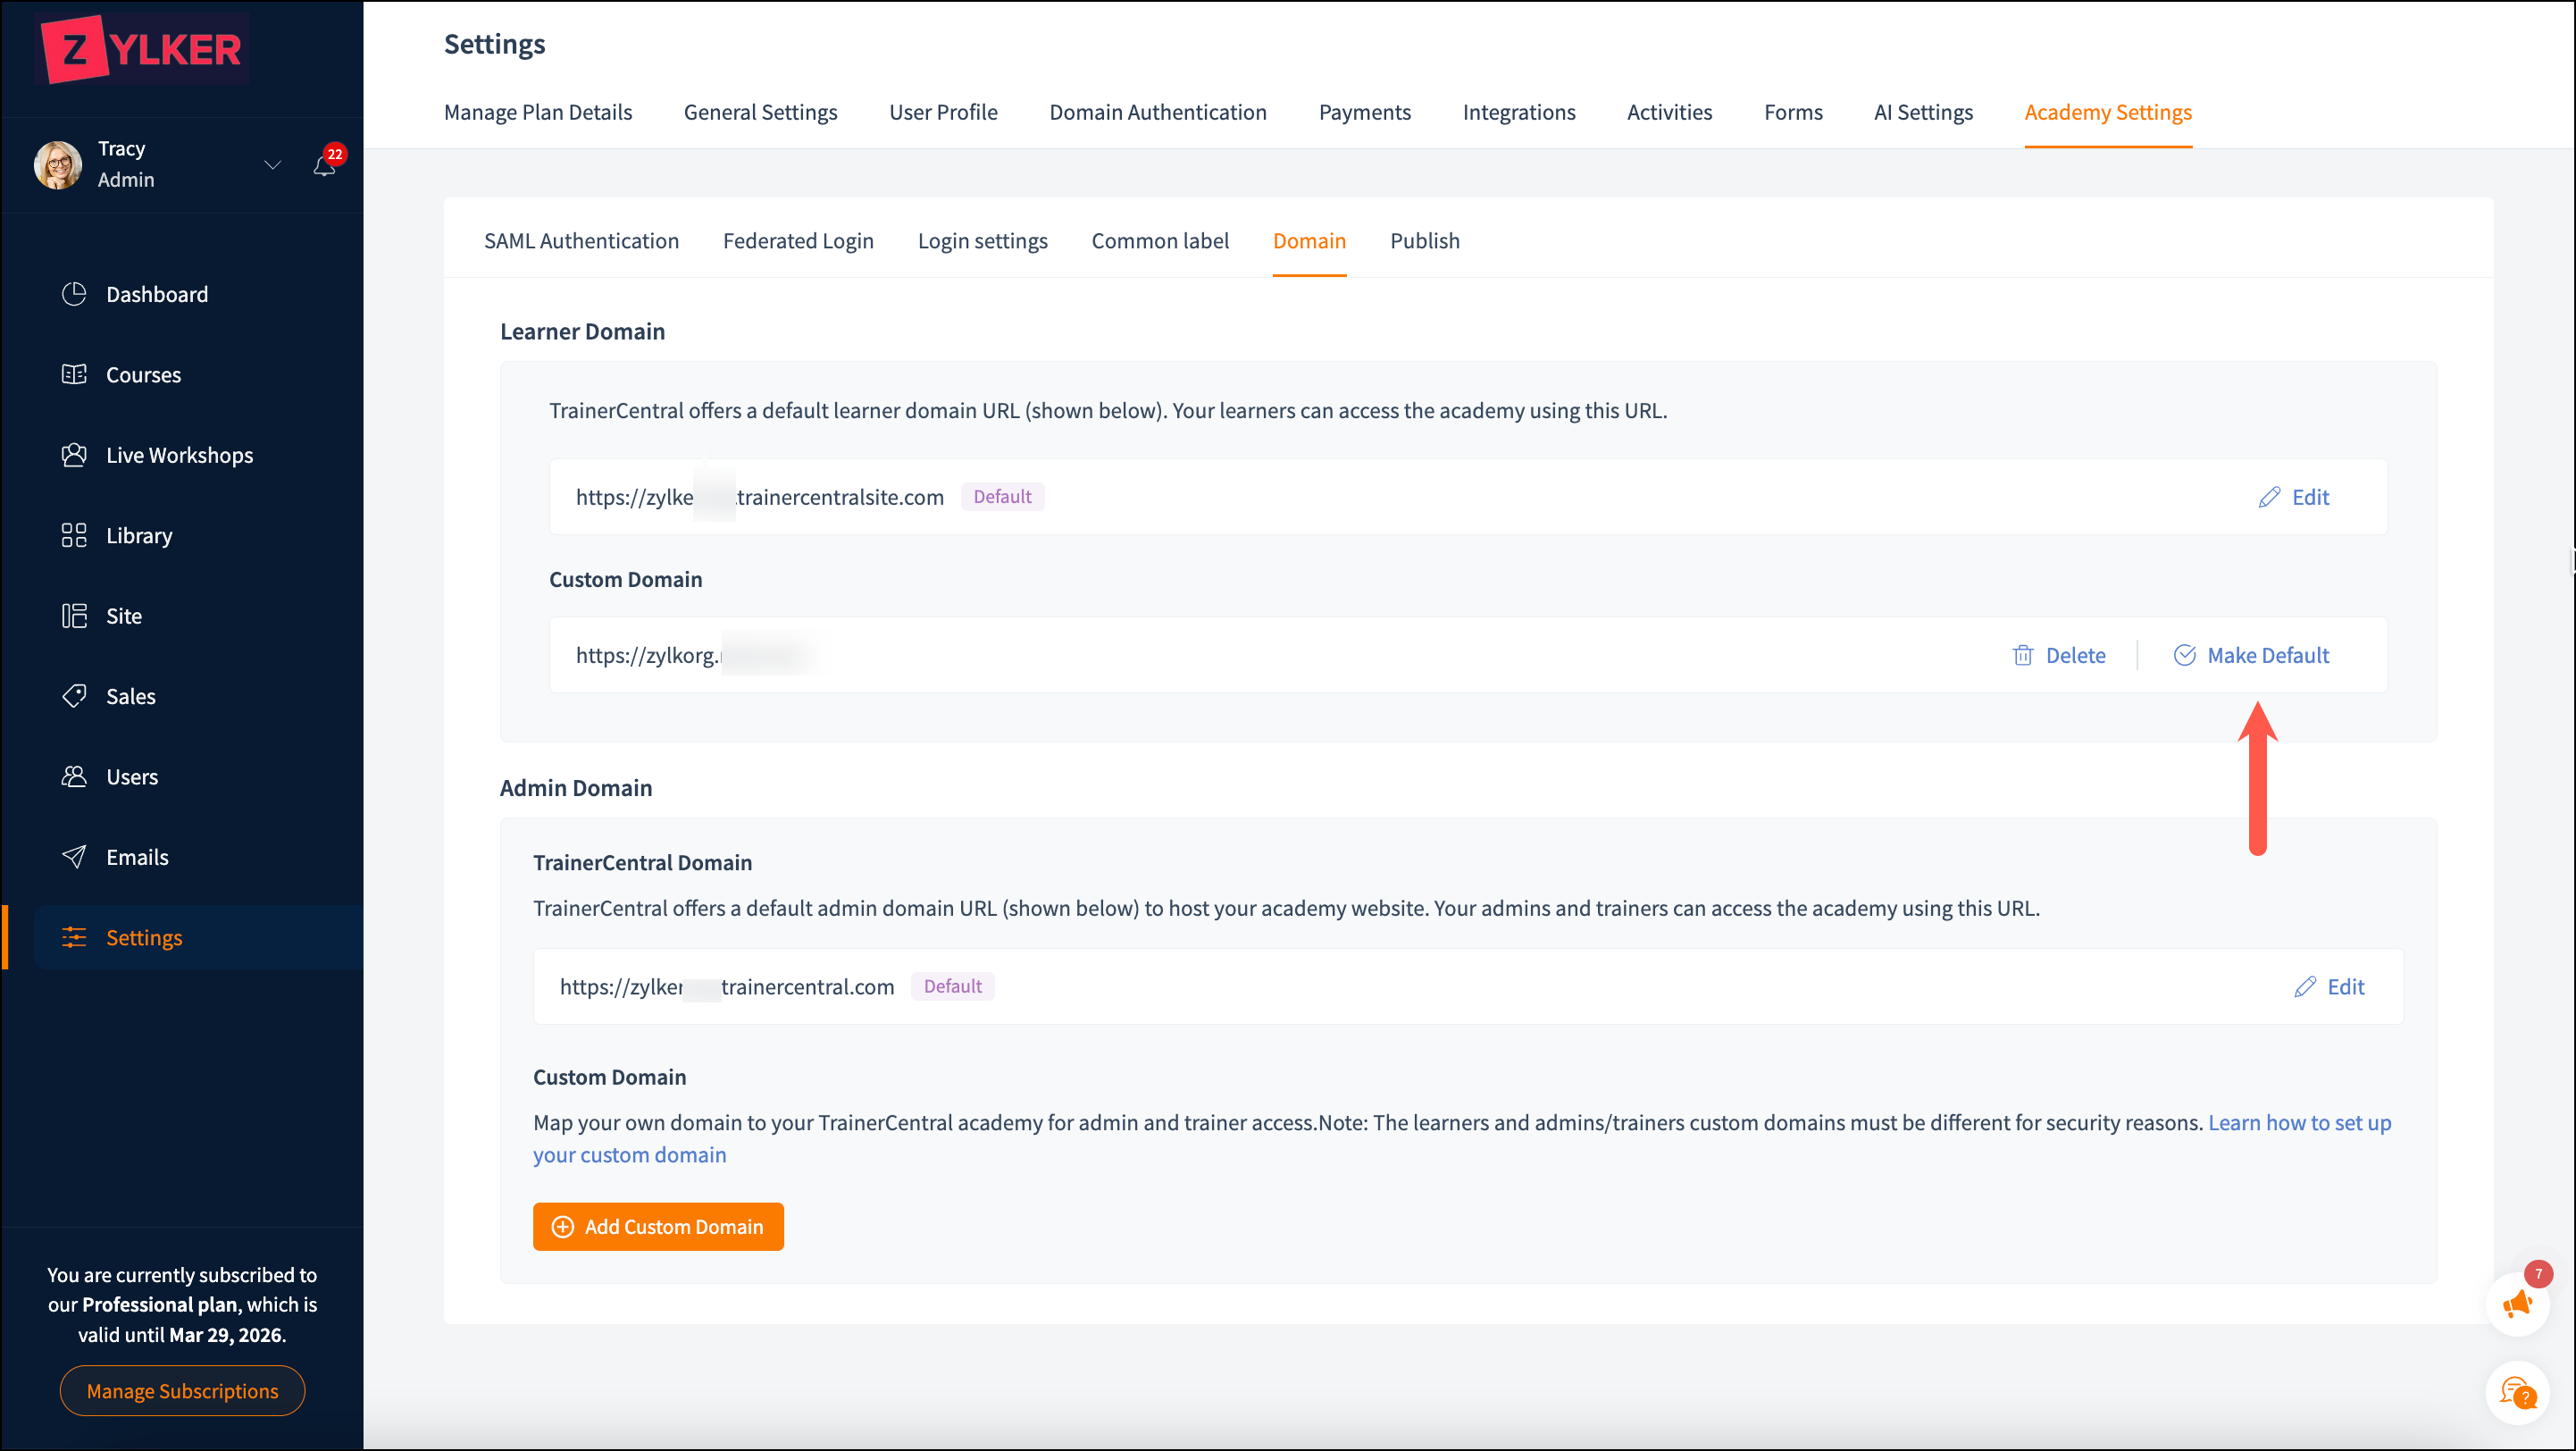The image size is (2576, 1451).
Task: Open Courses from the sidebar
Action: 74,374
